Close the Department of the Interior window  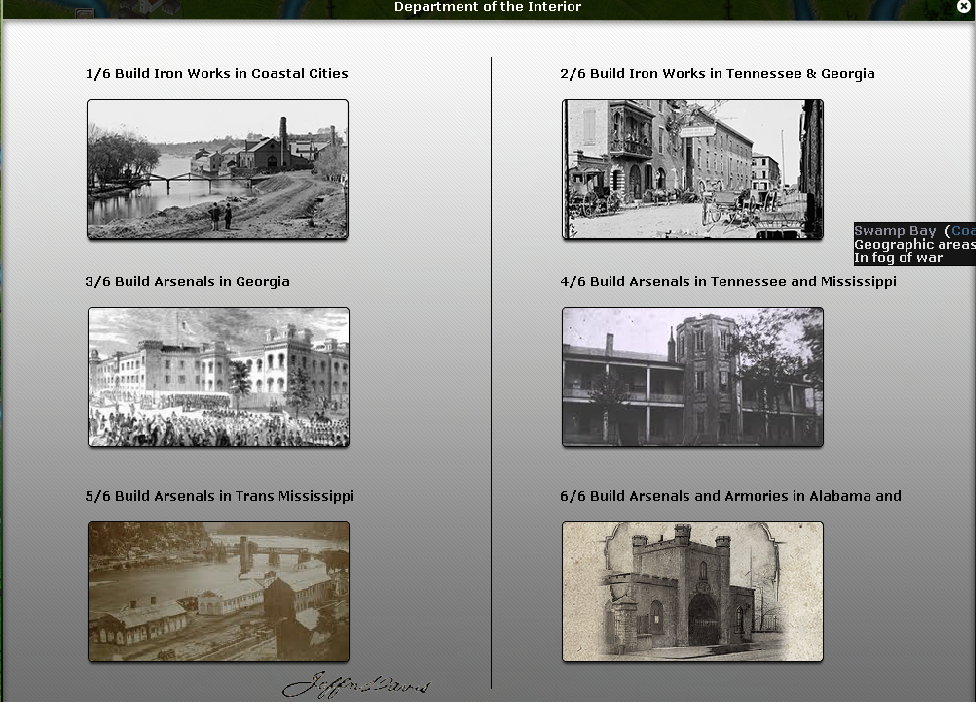pos(964,7)
